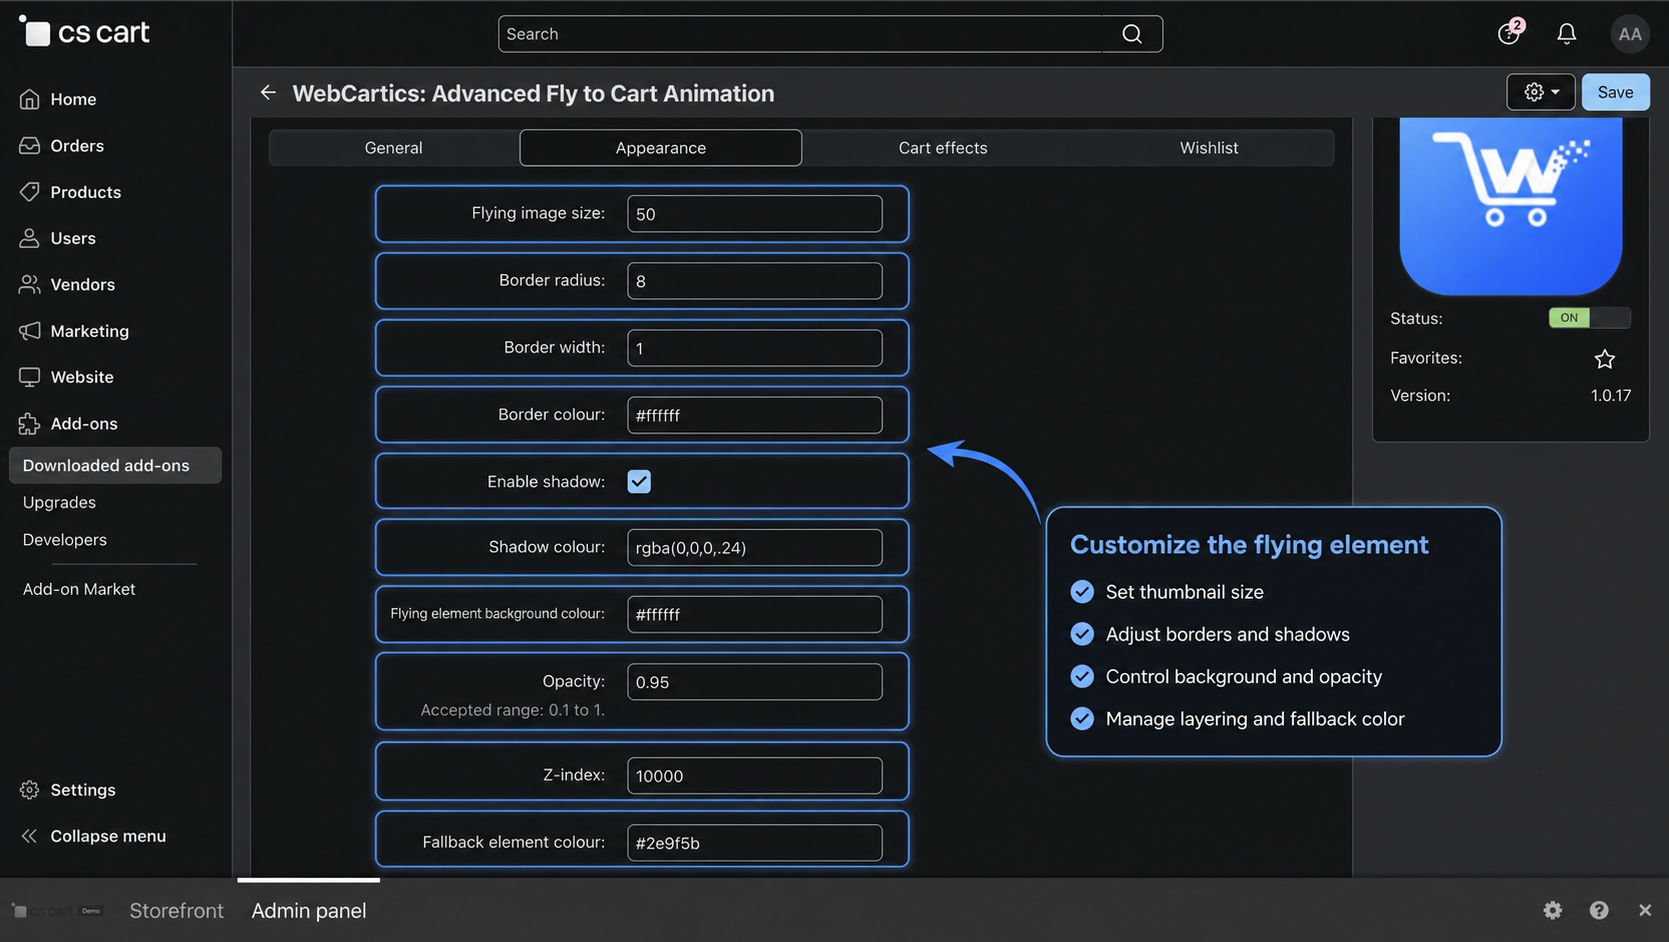Open Orders in the sidebar
This screenshot has height=942, width=1669.
click(77, 146)
